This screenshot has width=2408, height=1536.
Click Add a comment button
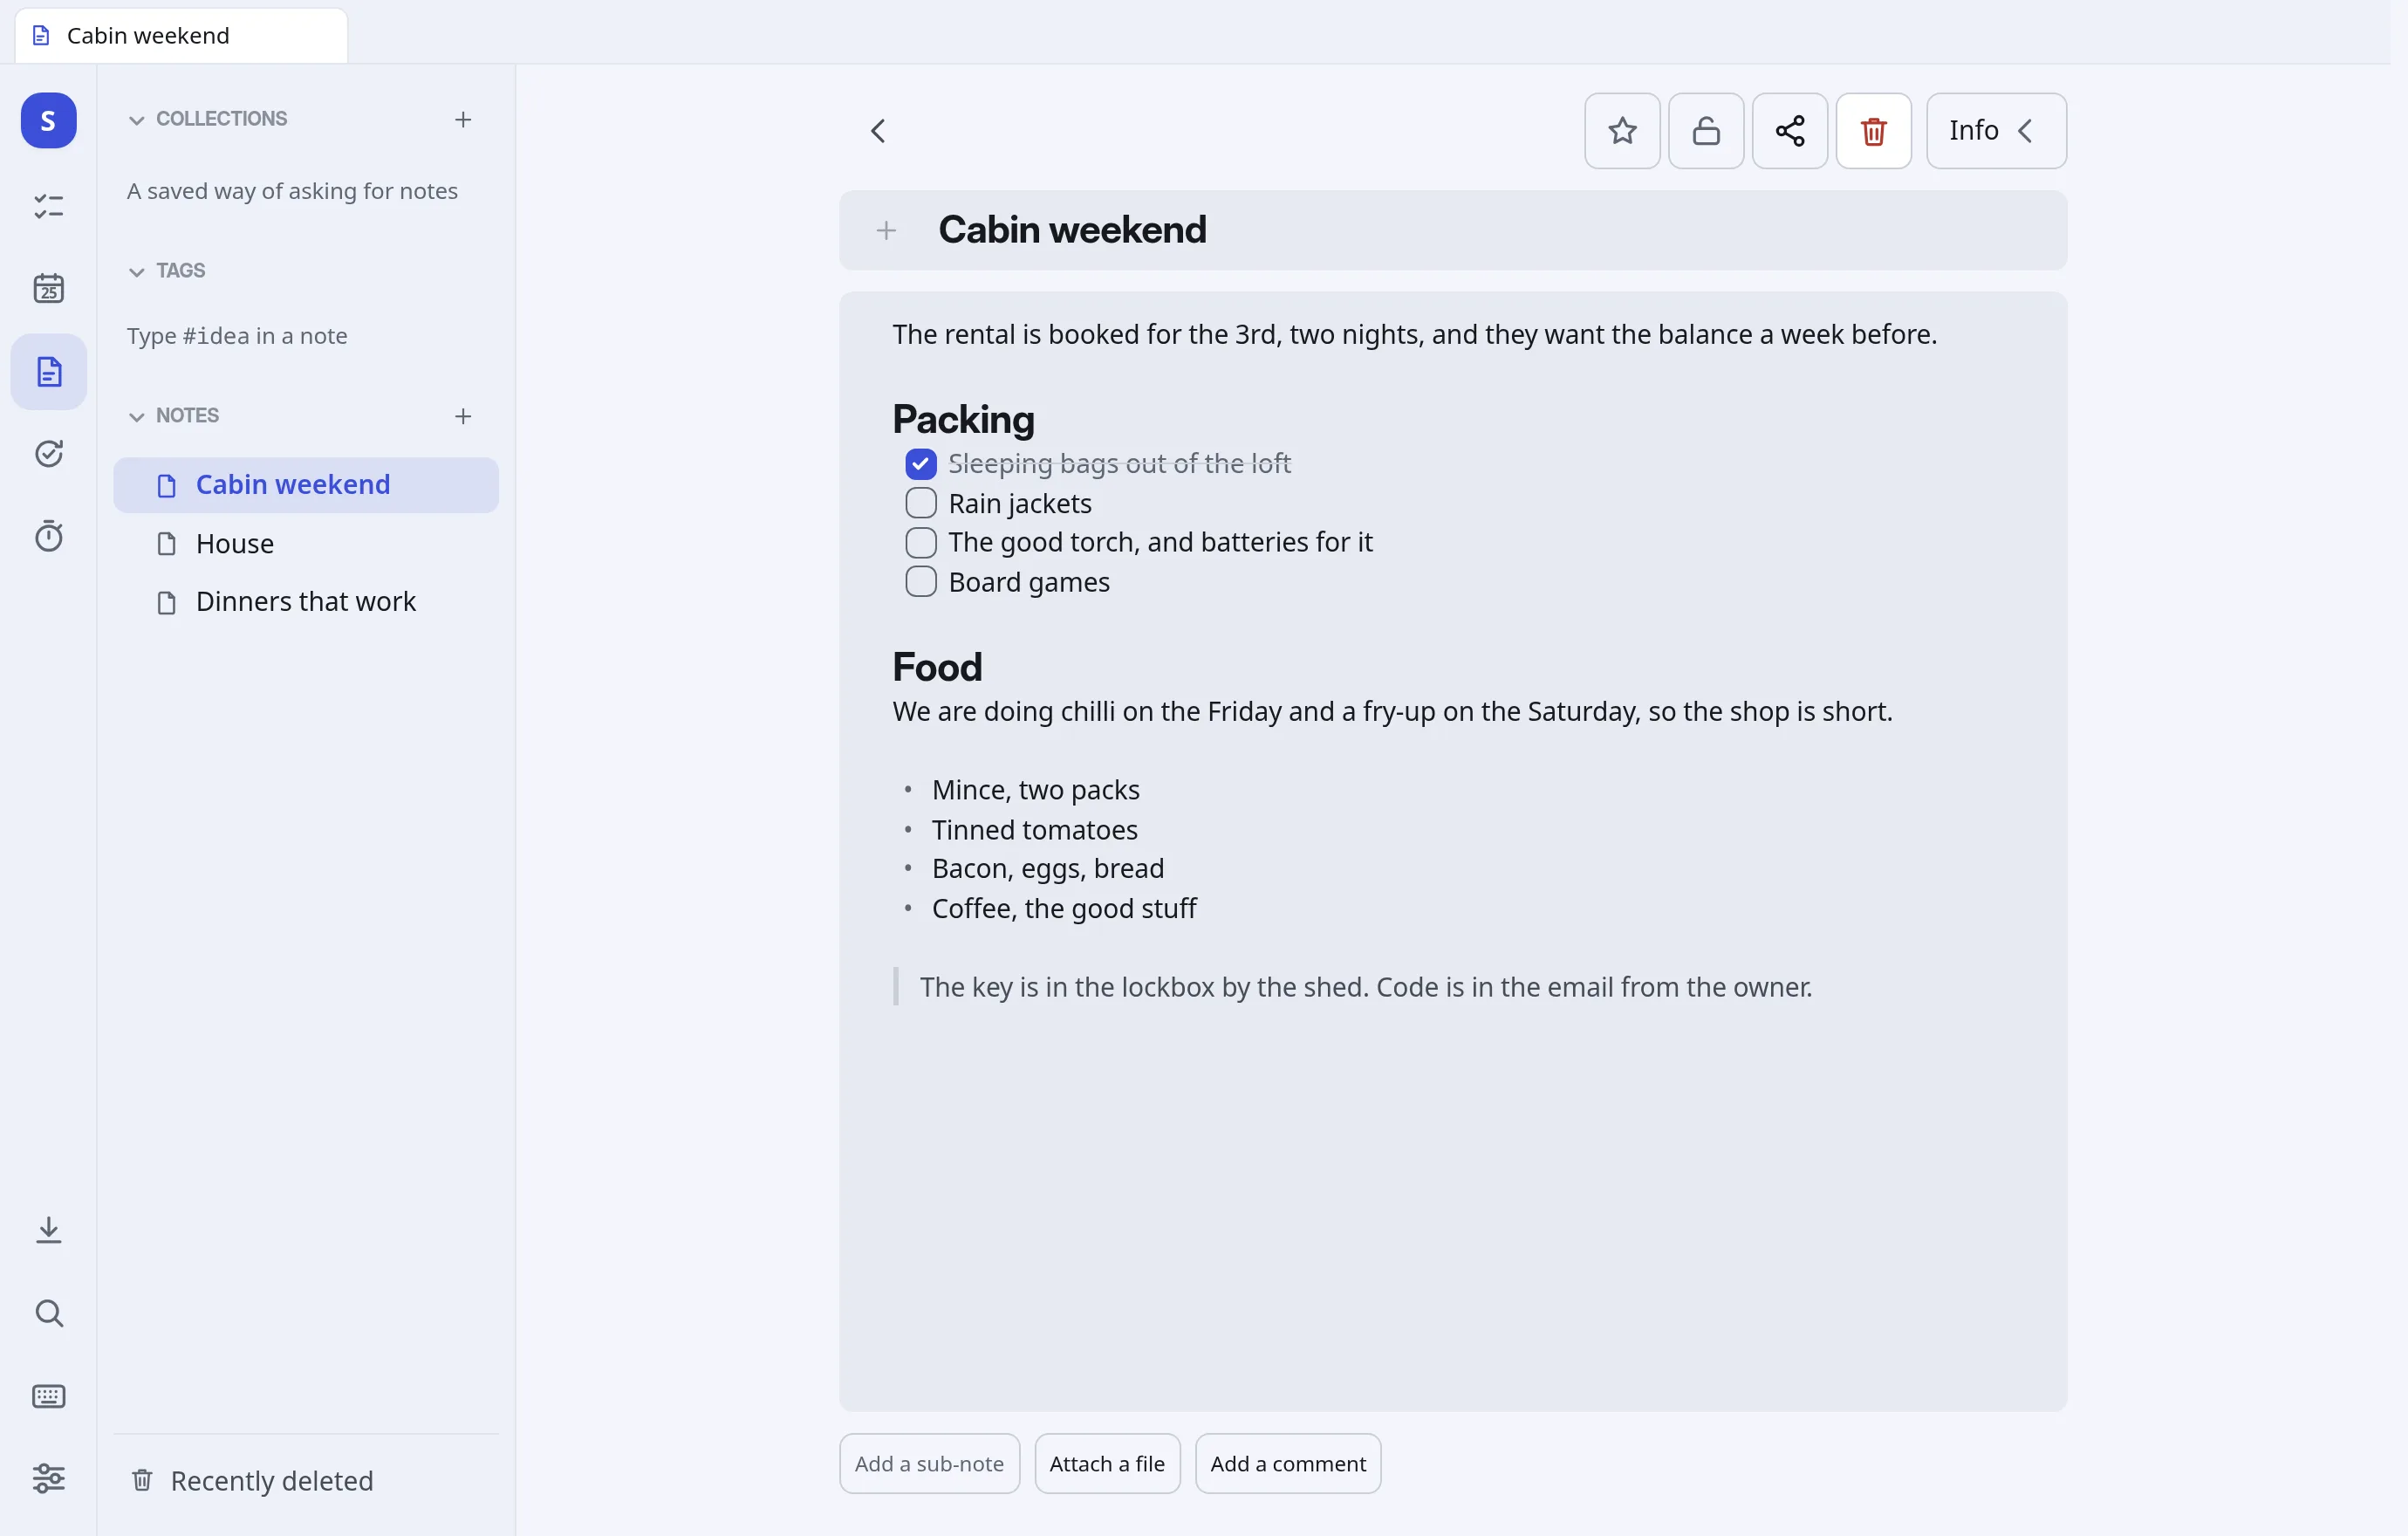point(1288,1464)
